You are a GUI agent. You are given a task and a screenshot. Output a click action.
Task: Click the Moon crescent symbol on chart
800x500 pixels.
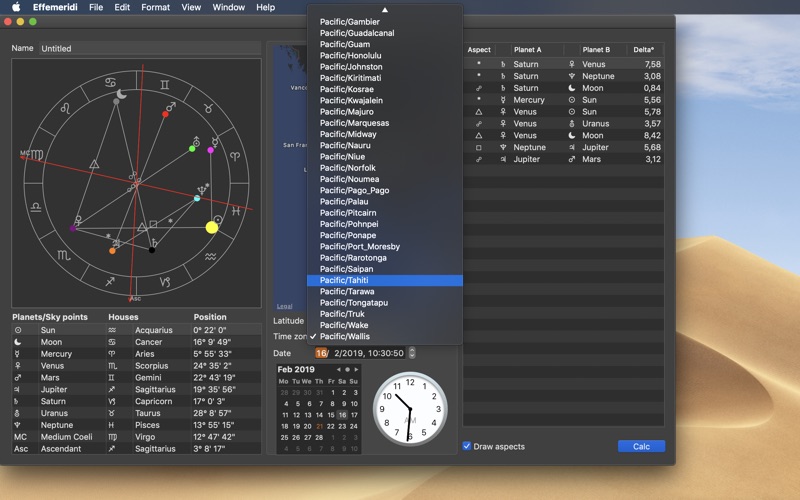click(x=121, y=94)
